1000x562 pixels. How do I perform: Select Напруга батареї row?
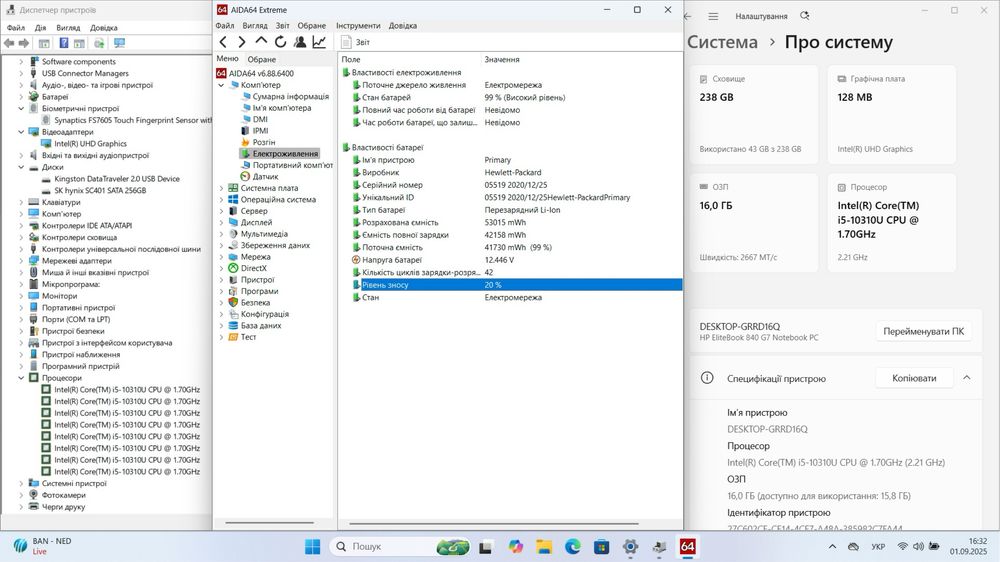[x=517, y=260]
